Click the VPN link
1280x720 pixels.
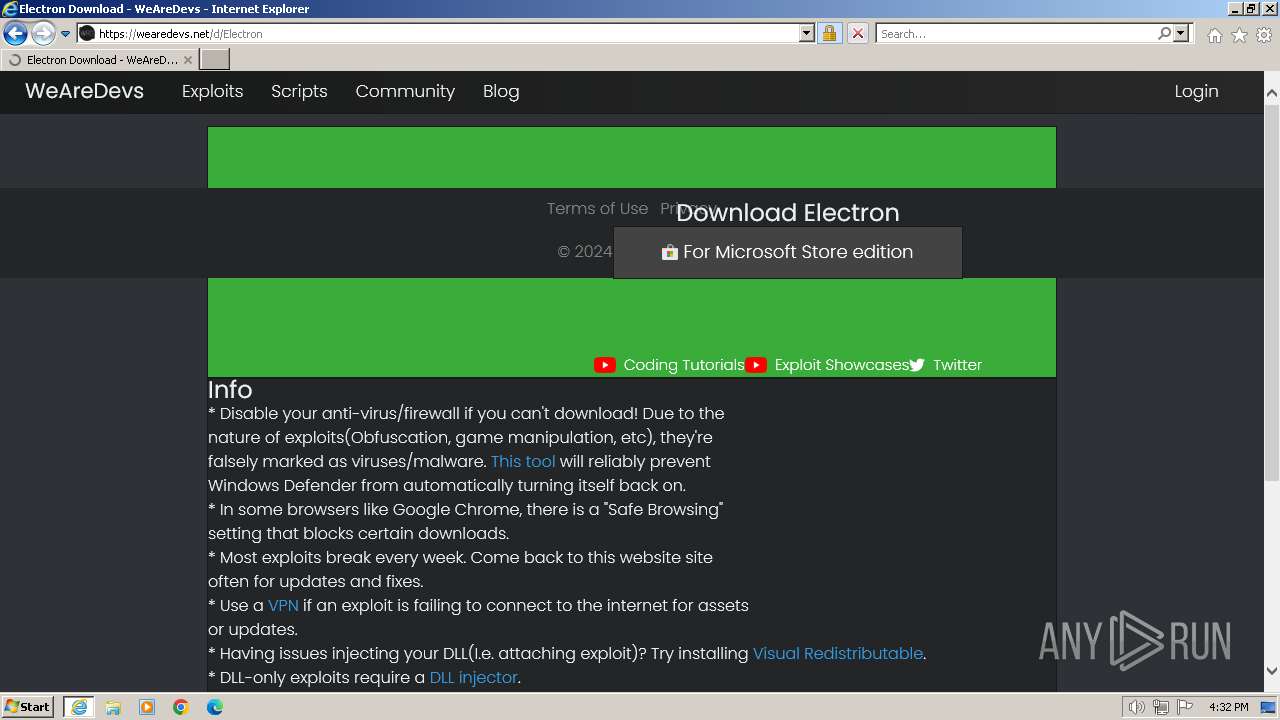click(283, 605)
